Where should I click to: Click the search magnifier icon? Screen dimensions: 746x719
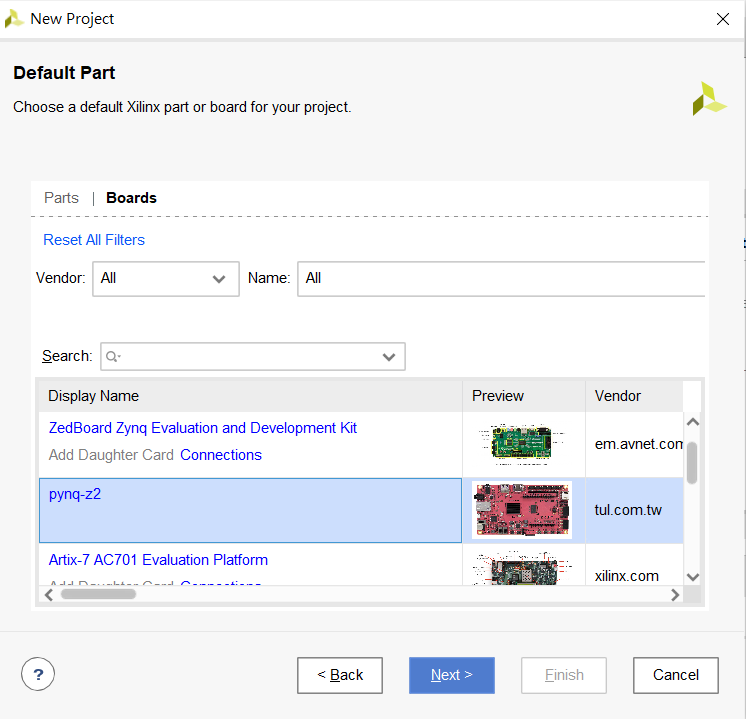113,356
